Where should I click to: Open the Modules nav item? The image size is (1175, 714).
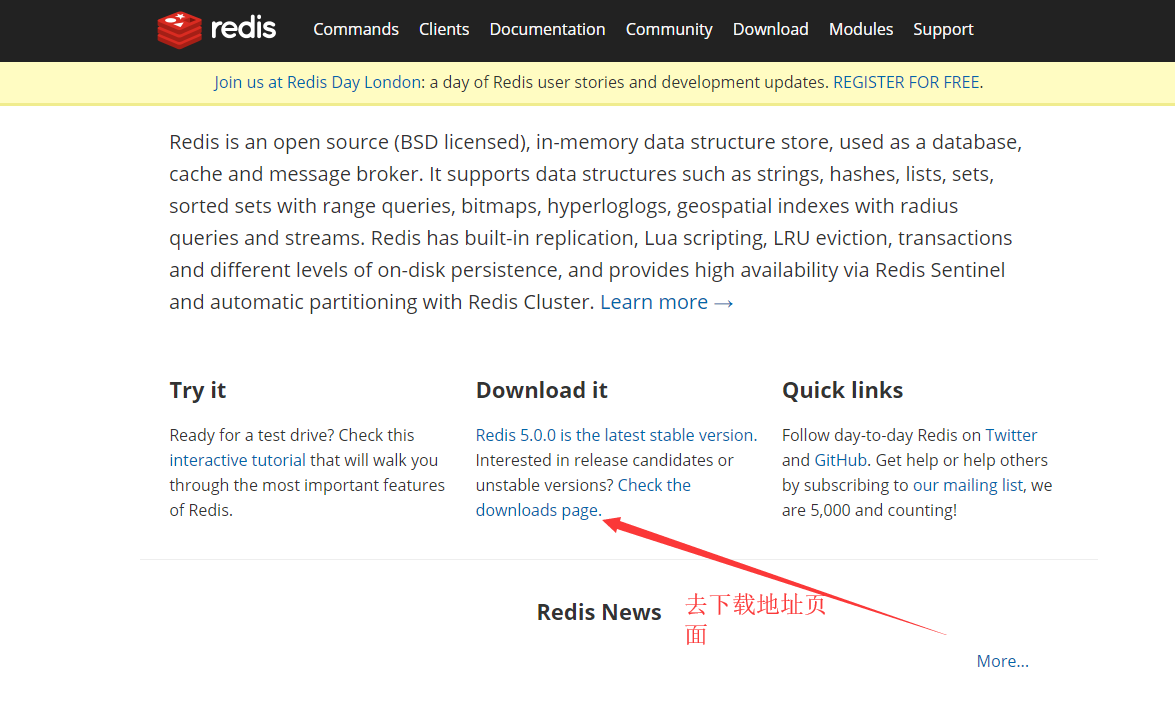pos(861,29)
